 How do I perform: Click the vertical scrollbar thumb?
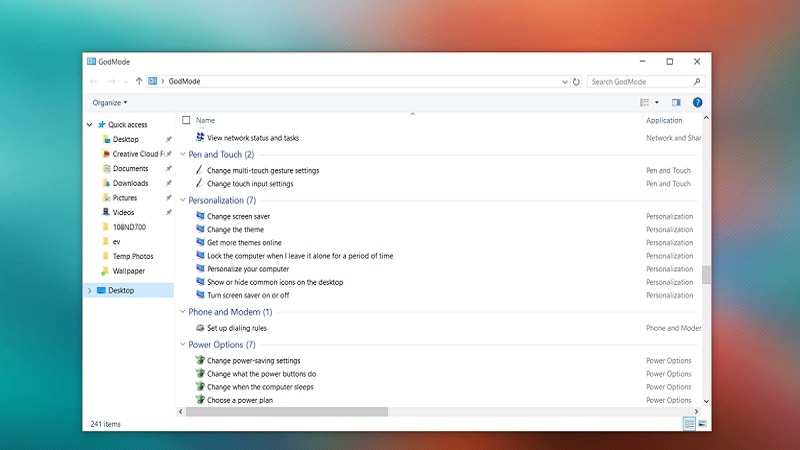706,274
